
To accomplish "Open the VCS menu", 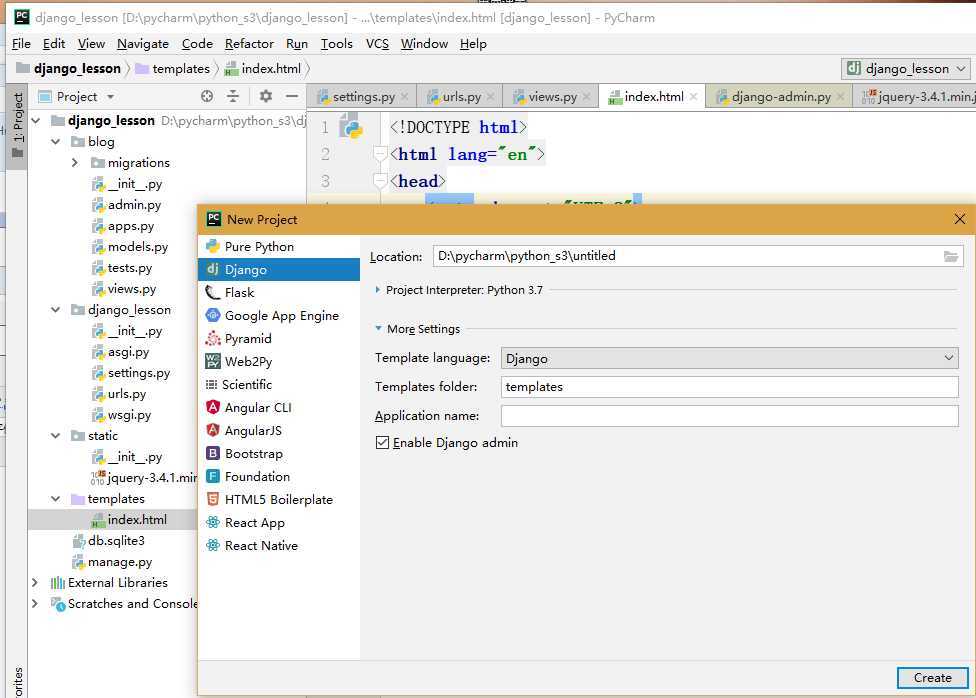I will click(x=377, y=44).
